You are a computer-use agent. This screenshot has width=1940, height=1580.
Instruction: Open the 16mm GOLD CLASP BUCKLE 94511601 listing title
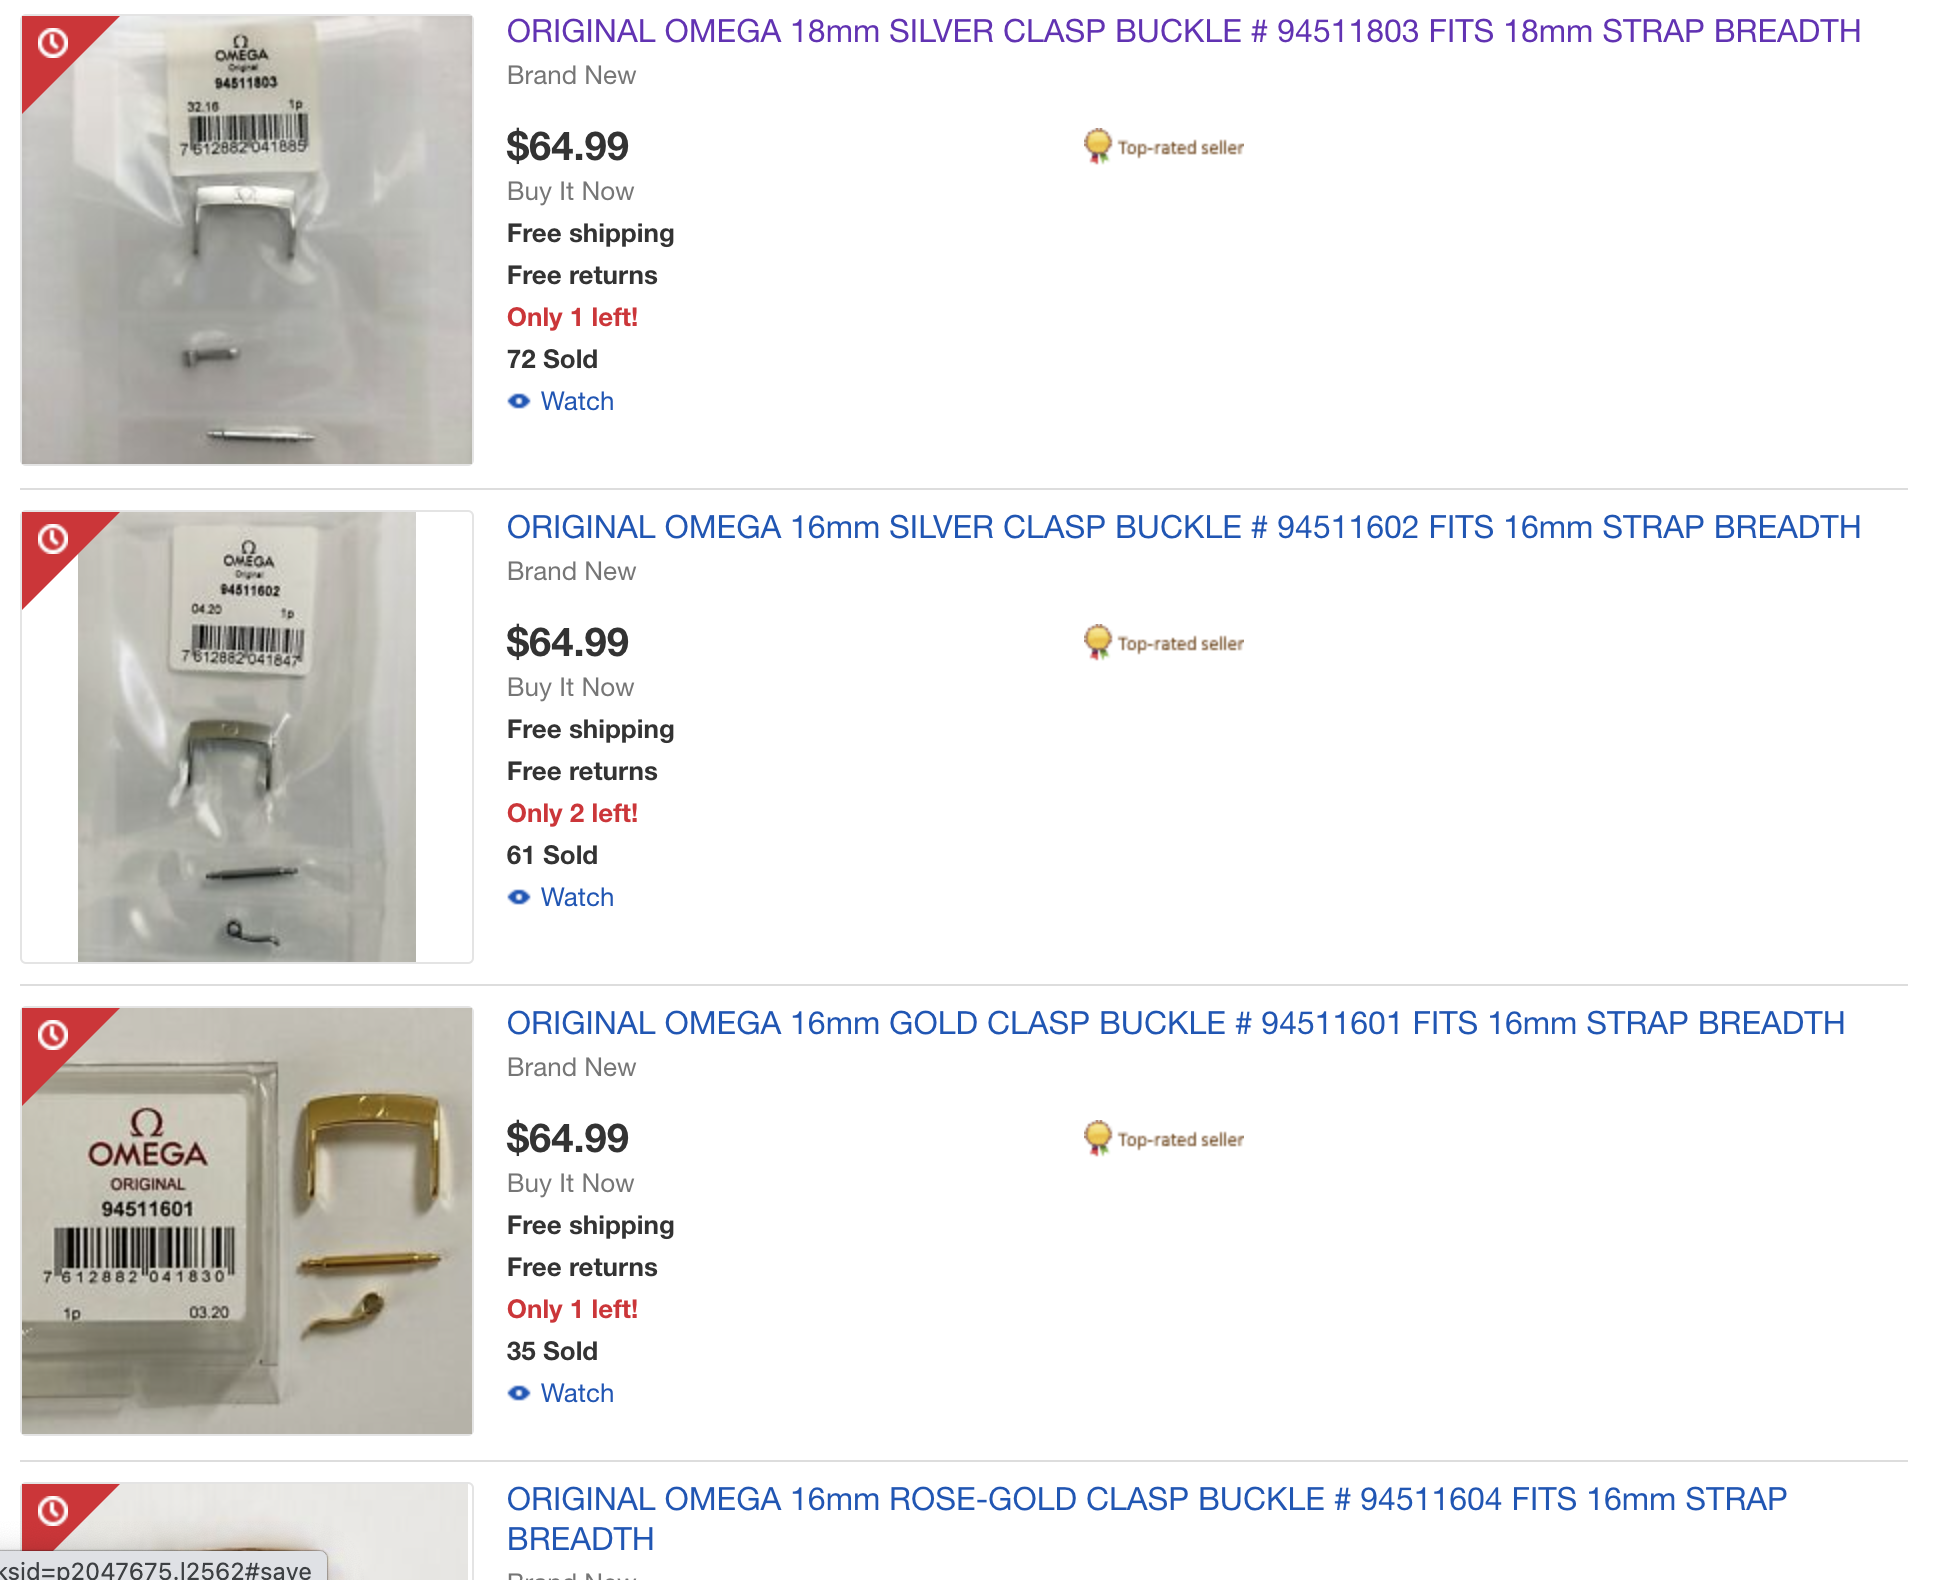[x=1175, y=1023]
